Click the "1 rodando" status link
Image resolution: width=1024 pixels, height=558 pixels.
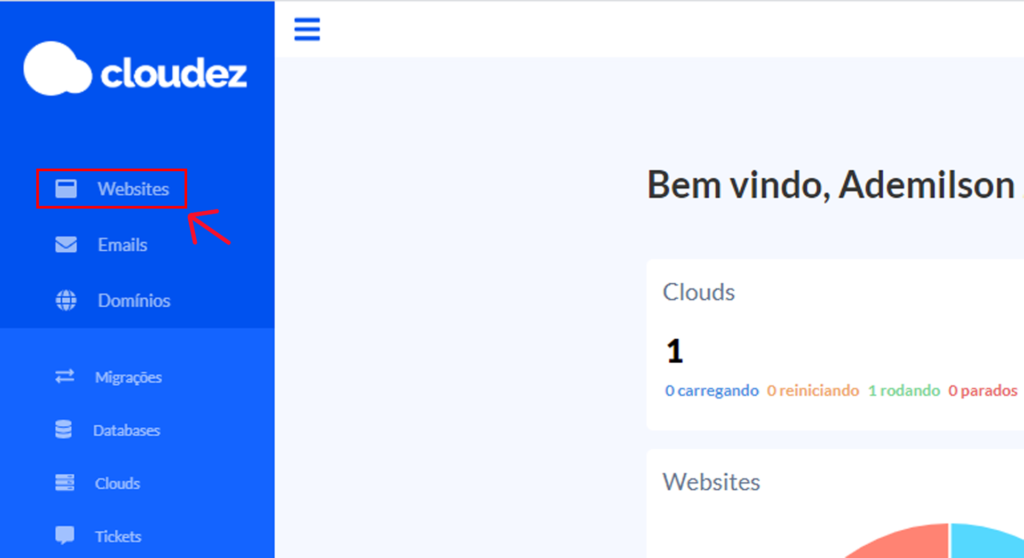tap(904, 391)
